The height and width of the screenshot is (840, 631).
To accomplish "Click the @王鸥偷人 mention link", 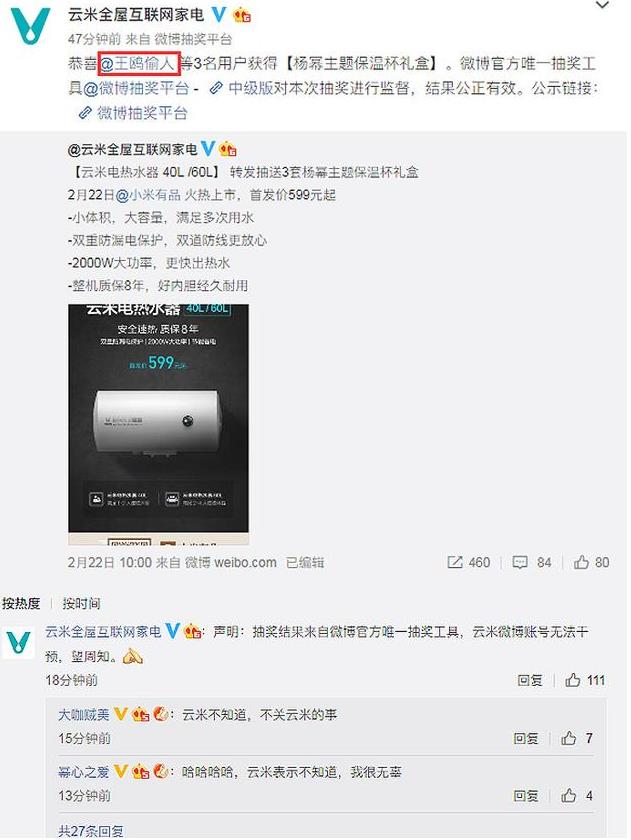I will pyautogui.click(x=139, y=64).
